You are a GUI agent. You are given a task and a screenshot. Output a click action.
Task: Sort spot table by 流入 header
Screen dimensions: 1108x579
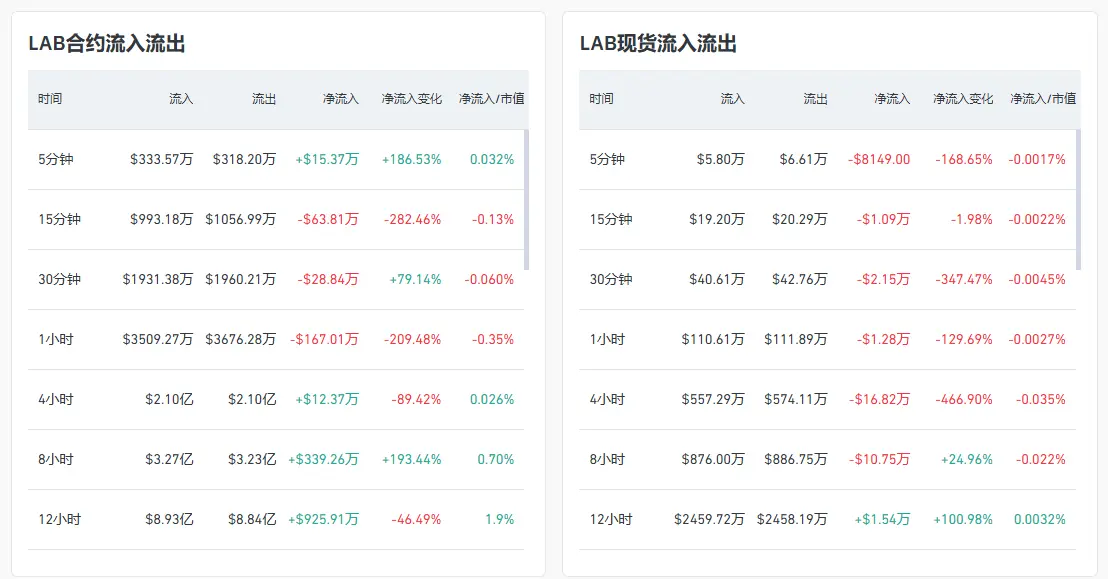coord(733,99)
